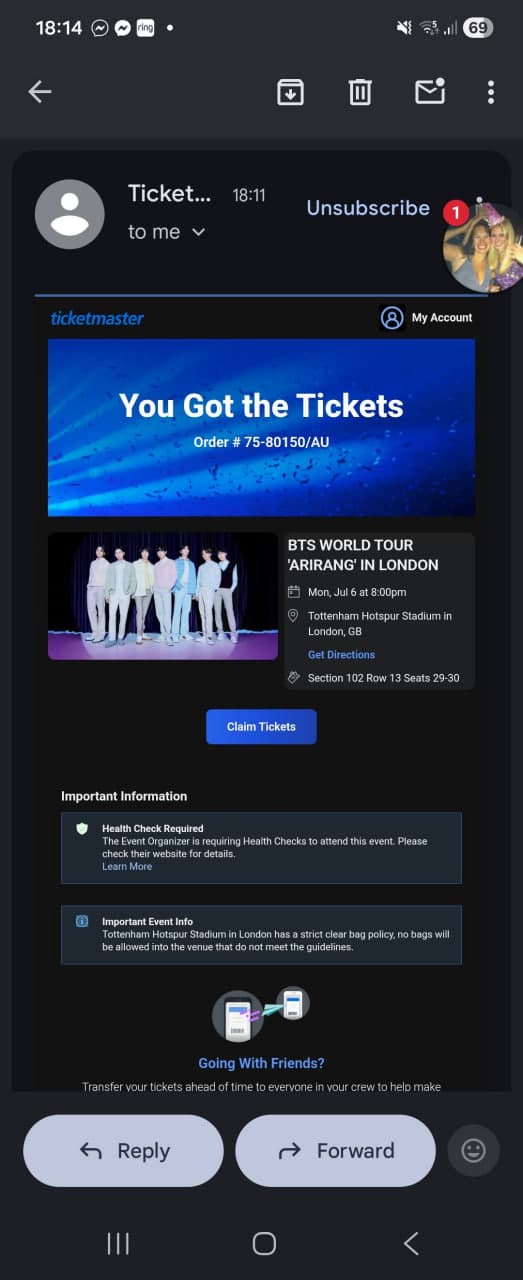Open the Messenger chat head bubble
Viewport: 523px width, 1280px height.
coord(483,247)
